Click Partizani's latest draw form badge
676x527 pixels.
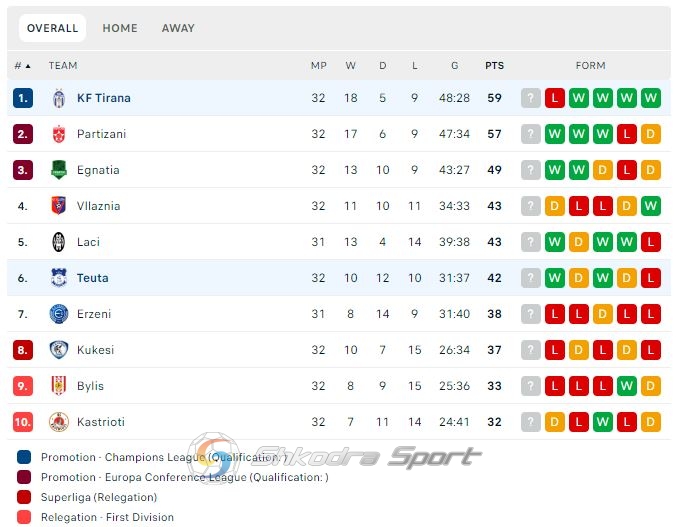[x=651, y=134]
